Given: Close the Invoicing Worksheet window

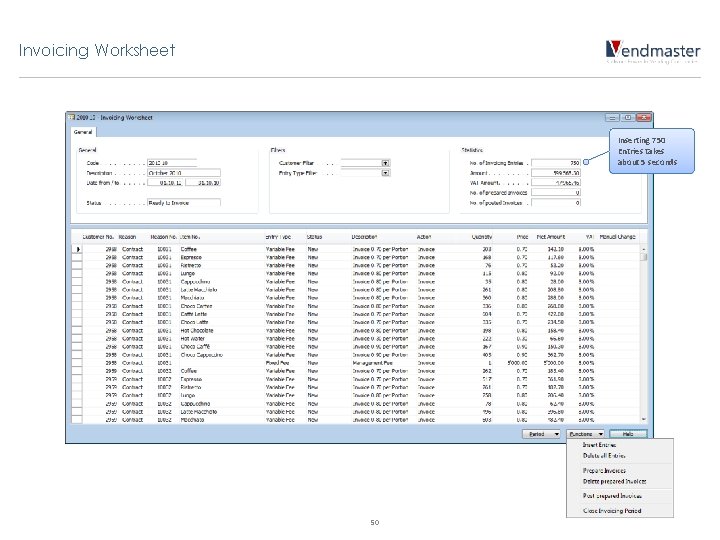Looking at the screenshot, I should point(644,118).
